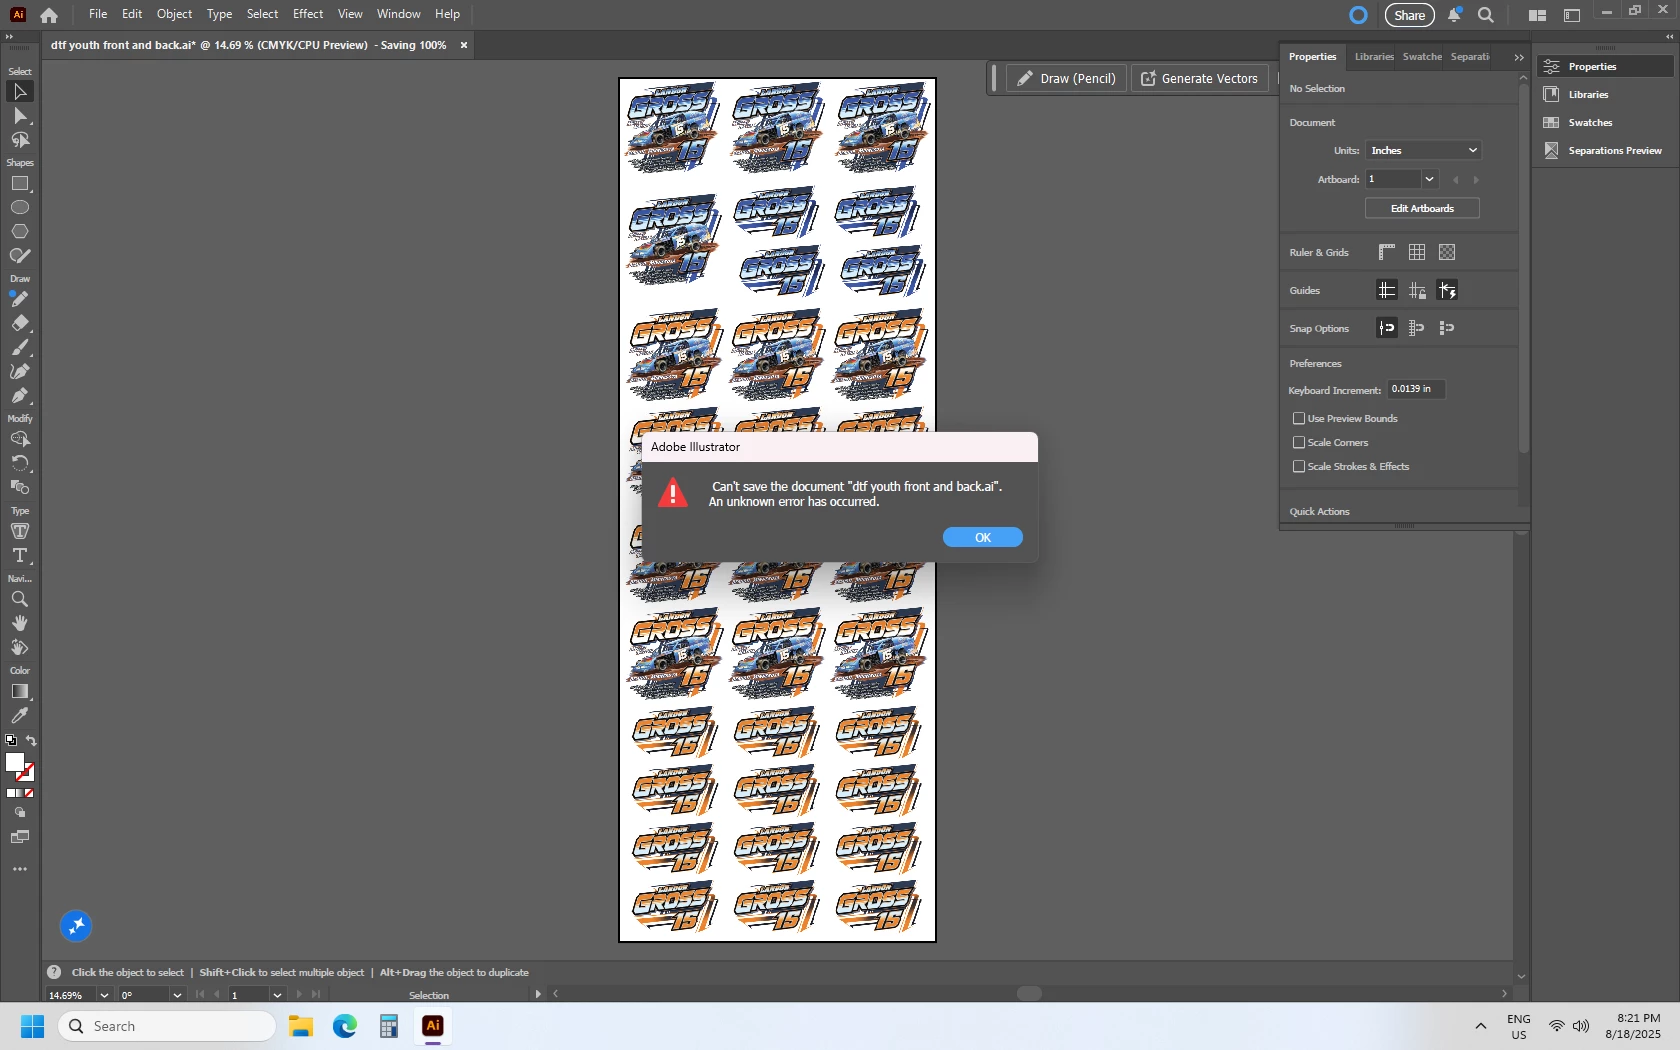Open the notifications bell
Screen dimensions: 1680x1050
[x=1454, y=15]
